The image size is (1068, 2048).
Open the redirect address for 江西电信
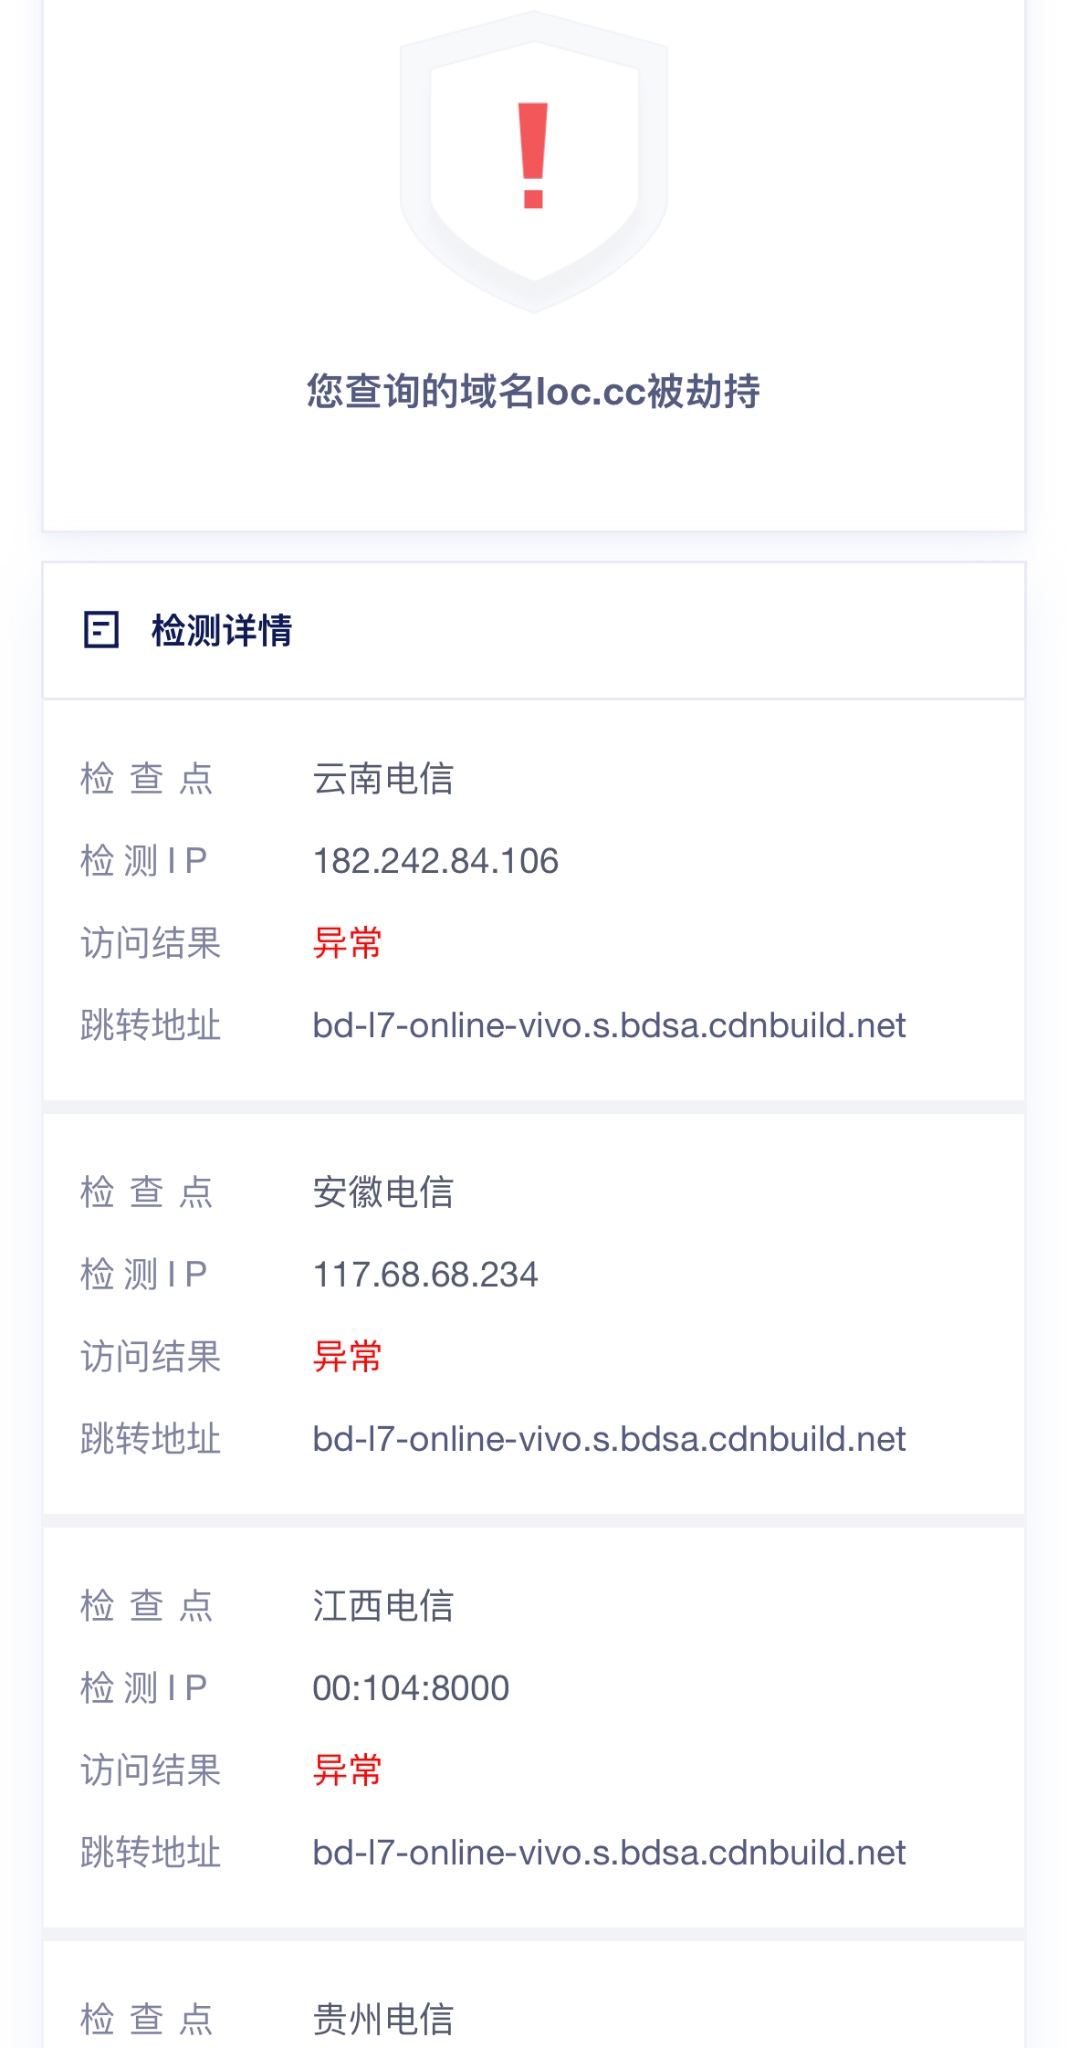click(x=609, y=1852)
